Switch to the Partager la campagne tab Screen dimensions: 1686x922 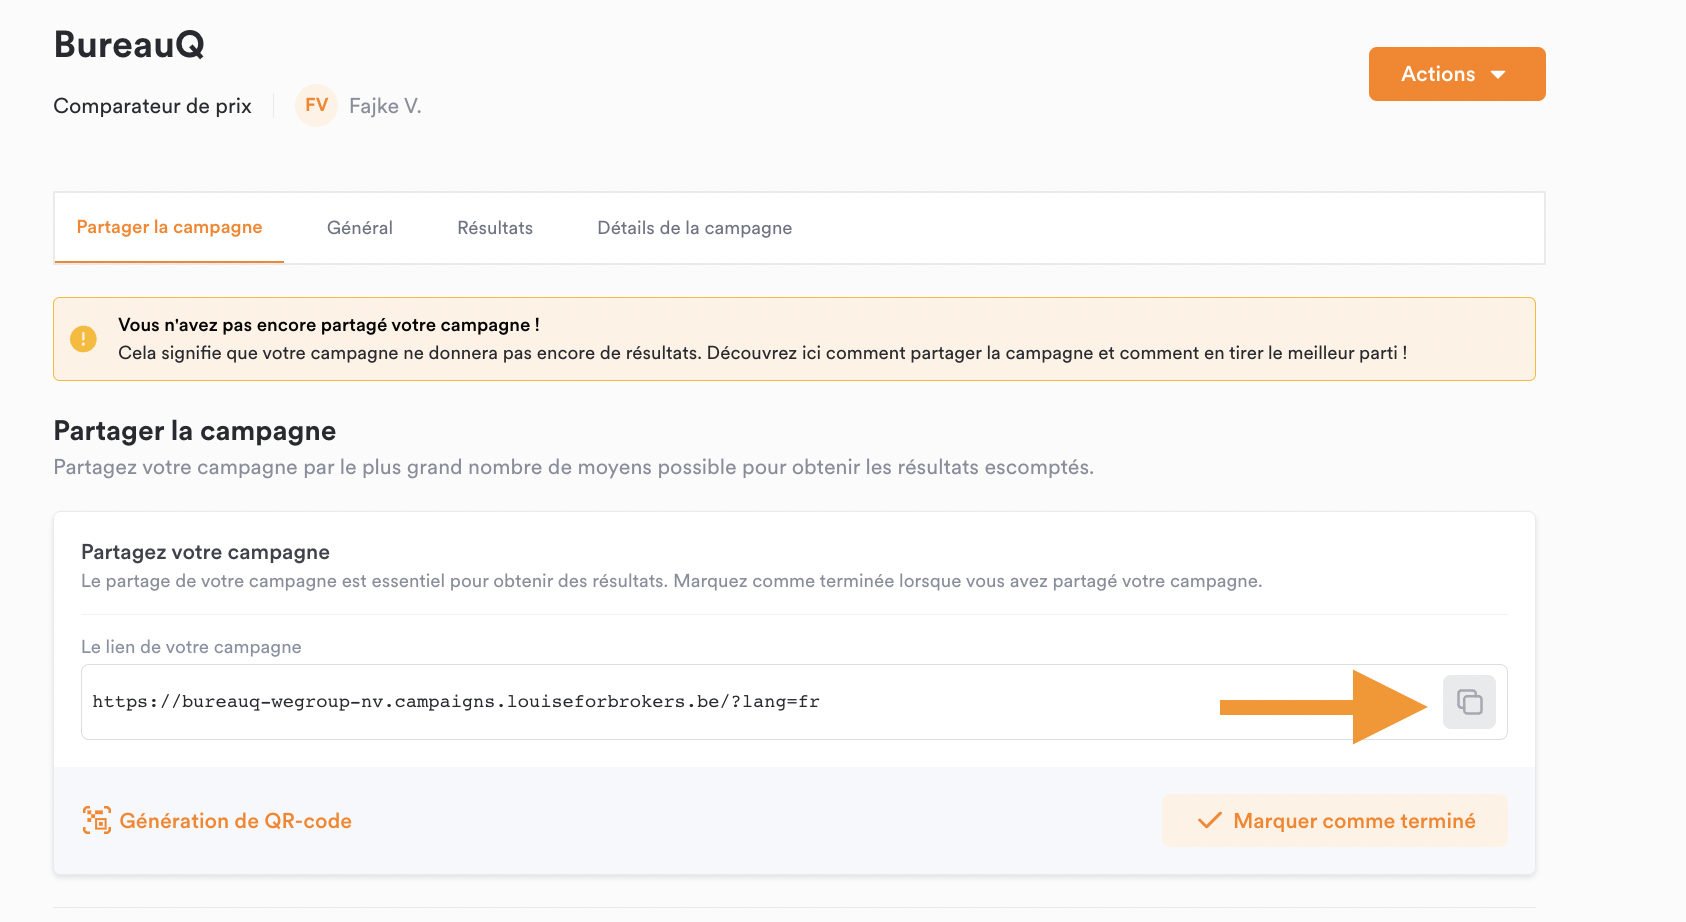pyautogui.click(x=169, y=227)
